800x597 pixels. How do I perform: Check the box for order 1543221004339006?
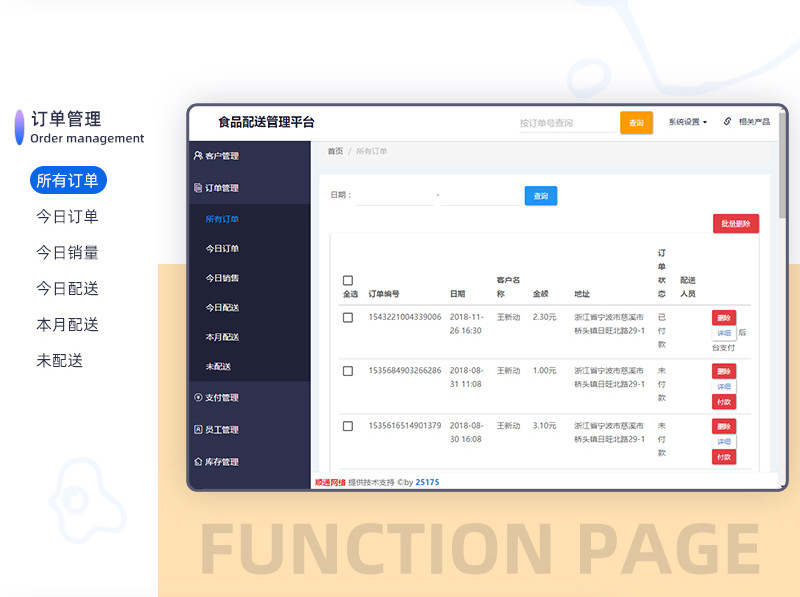348,317
